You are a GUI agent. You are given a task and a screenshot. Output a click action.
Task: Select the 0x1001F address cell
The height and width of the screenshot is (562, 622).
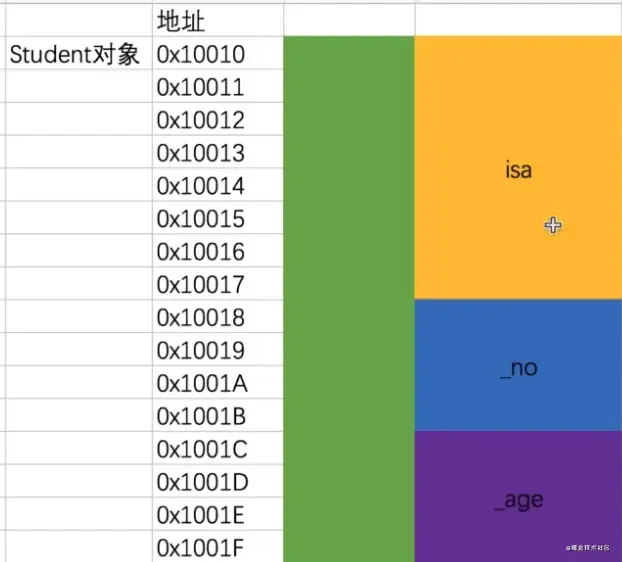[217, 547]
